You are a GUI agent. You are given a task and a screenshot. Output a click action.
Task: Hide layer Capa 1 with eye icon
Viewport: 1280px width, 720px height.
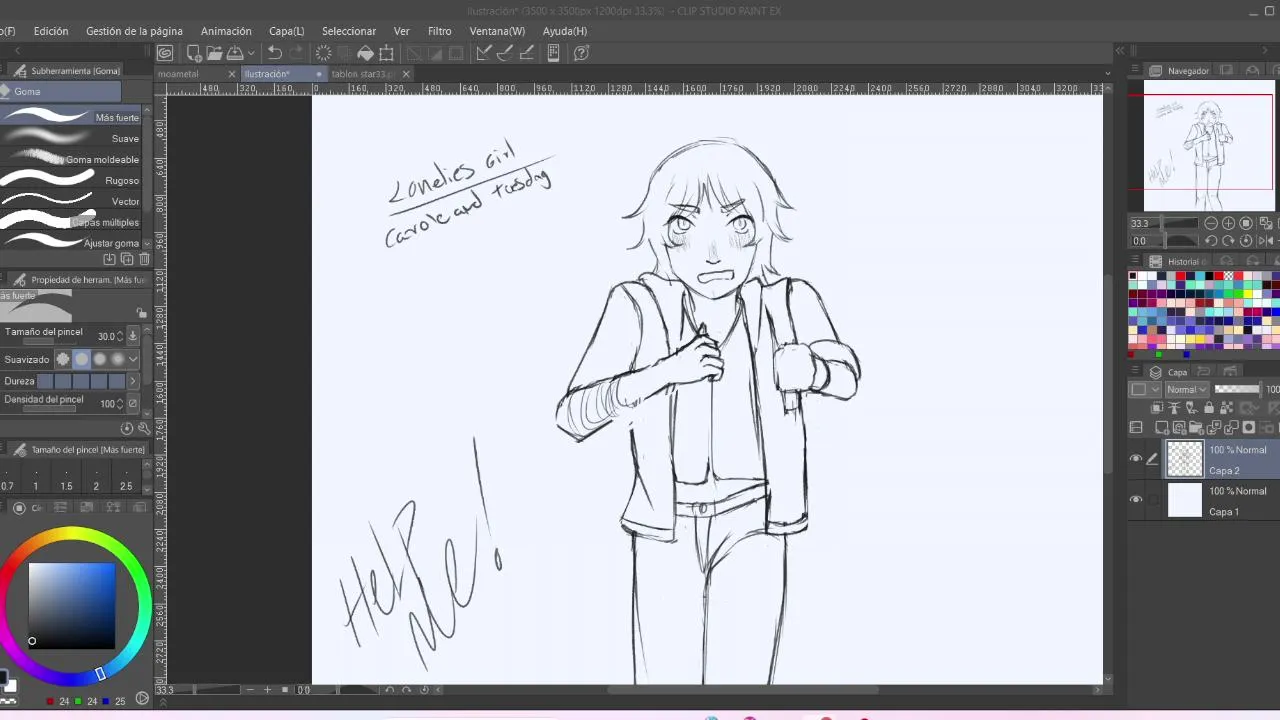[1136, 499]
